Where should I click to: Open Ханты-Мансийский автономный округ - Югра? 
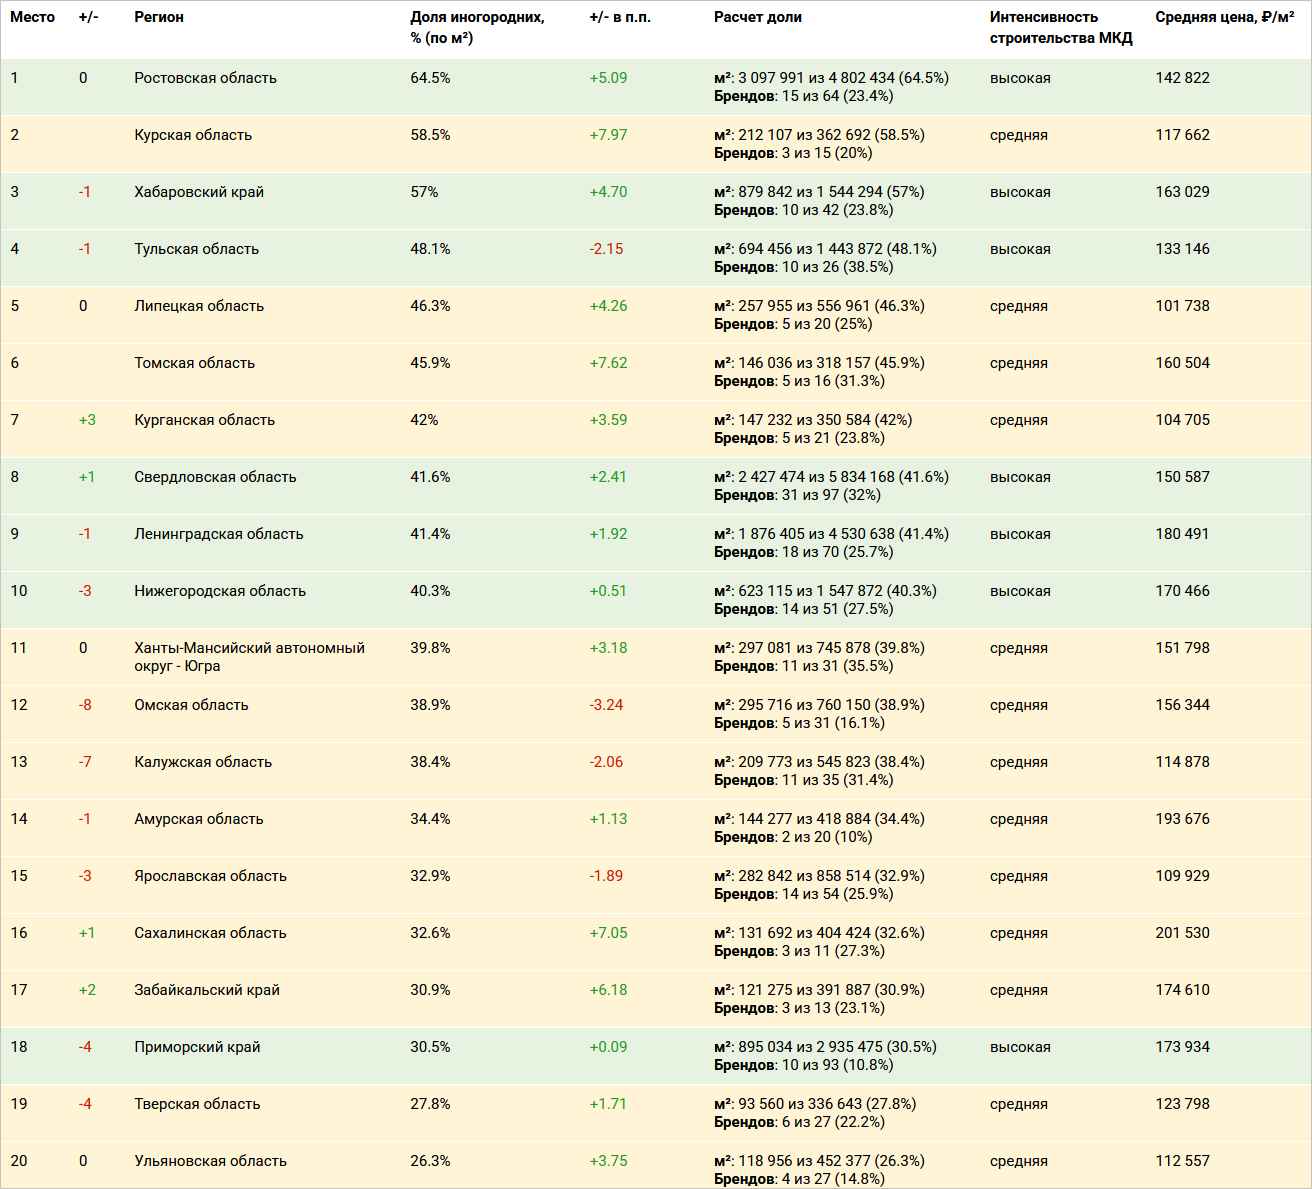[249, 657]
